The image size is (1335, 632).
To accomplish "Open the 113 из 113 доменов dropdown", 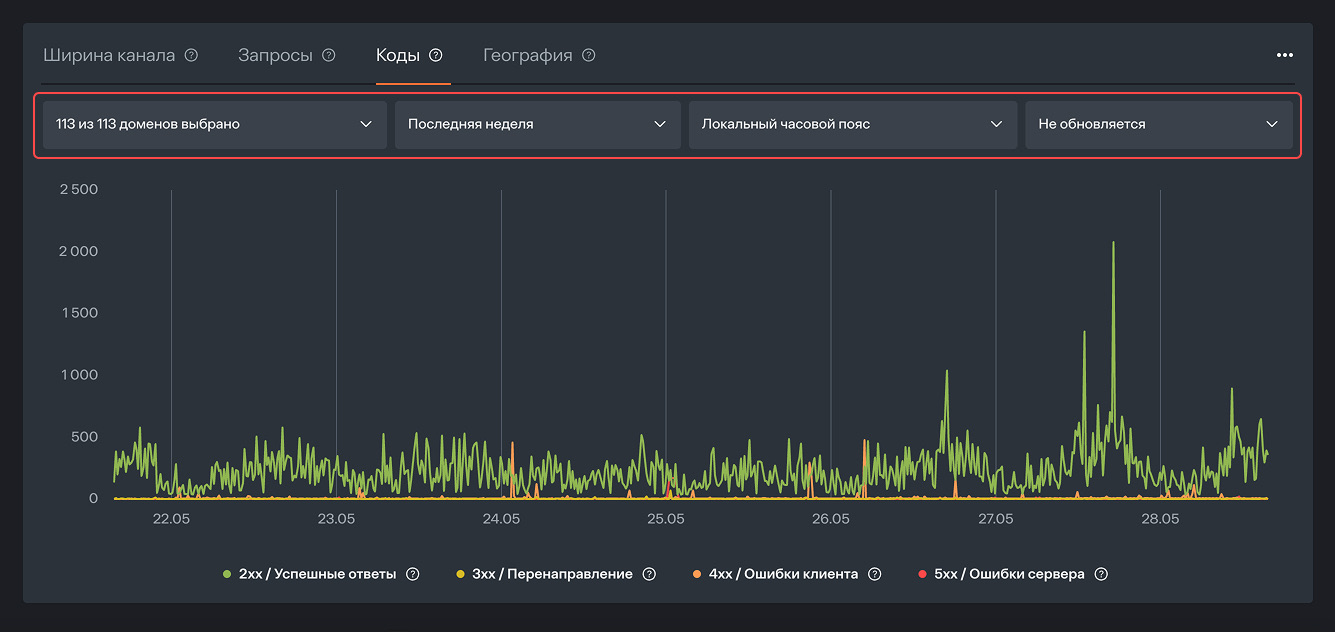I will click(214, 125).
